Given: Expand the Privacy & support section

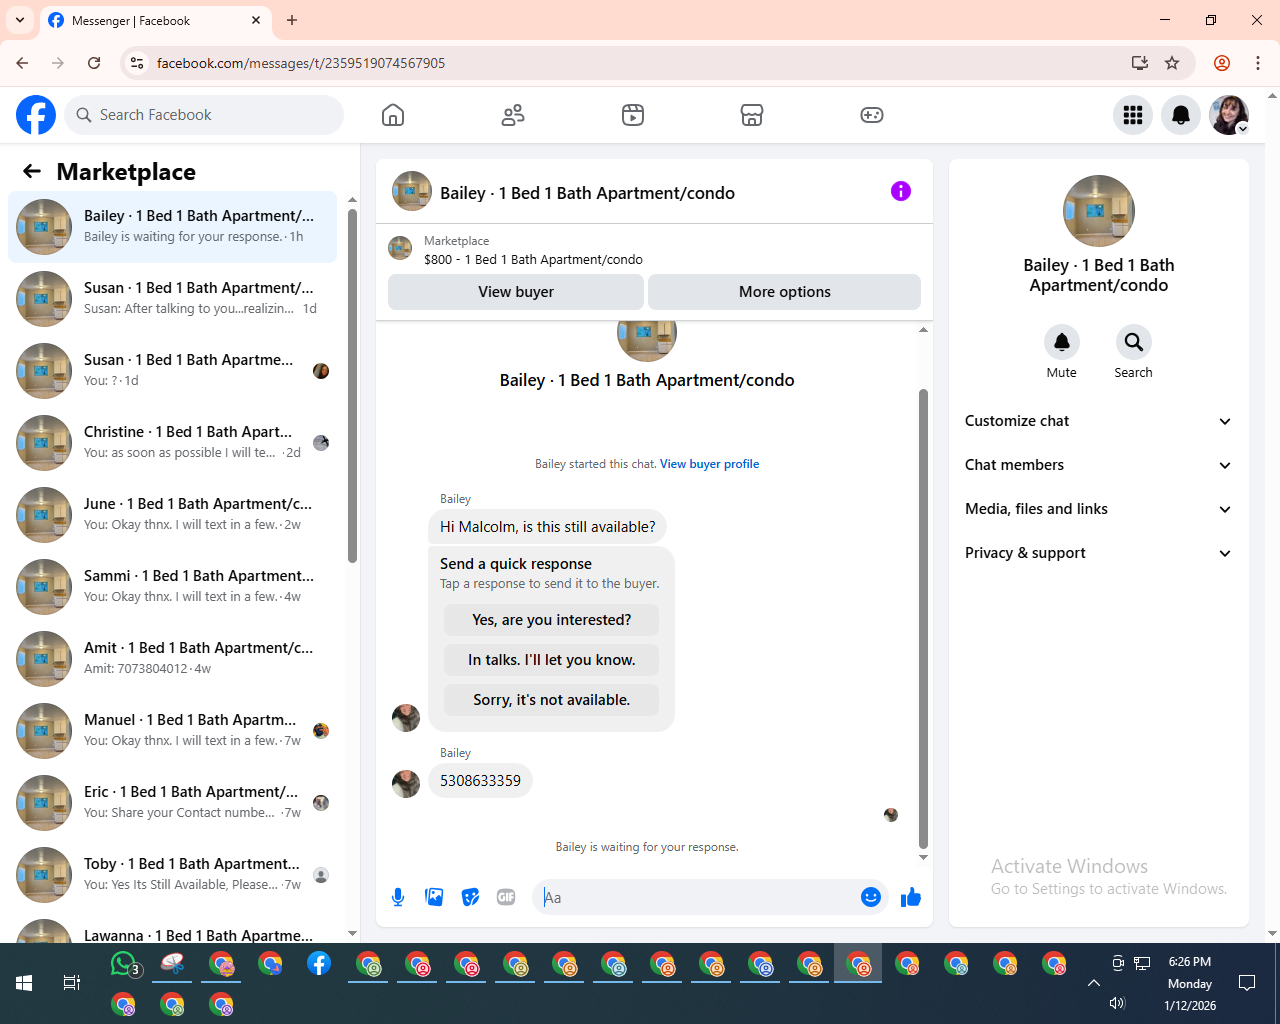Looking at the screenshot, I should (x=1099, y=553).
